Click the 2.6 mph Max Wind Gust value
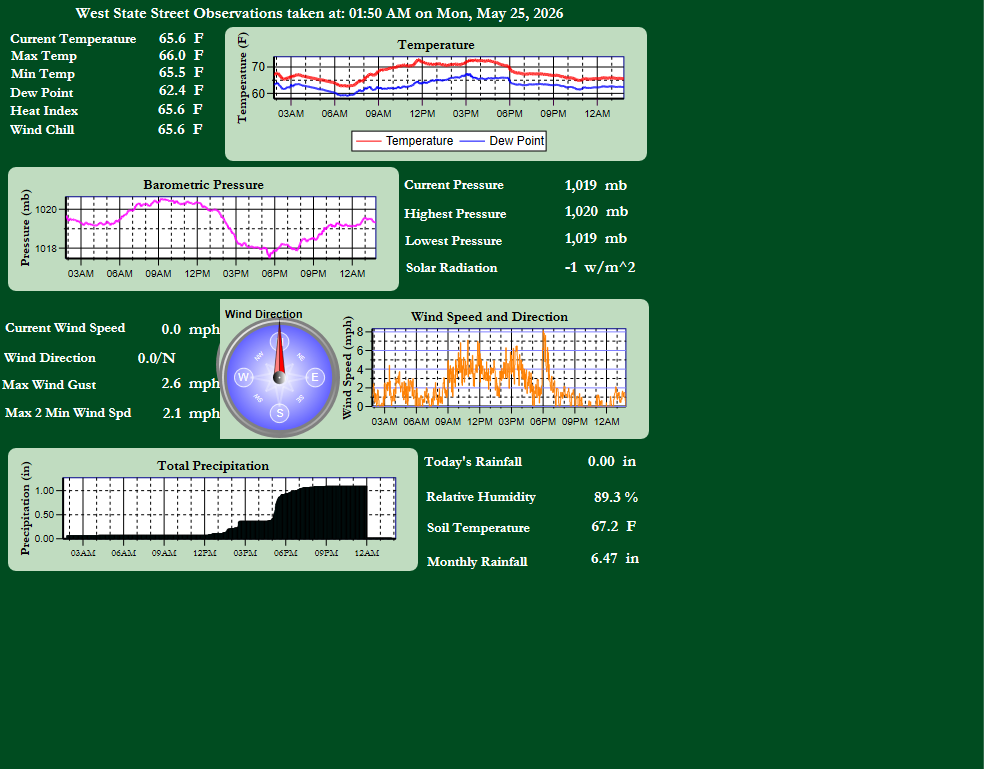This screenshot has width=984, height=769. pos(191,384)
